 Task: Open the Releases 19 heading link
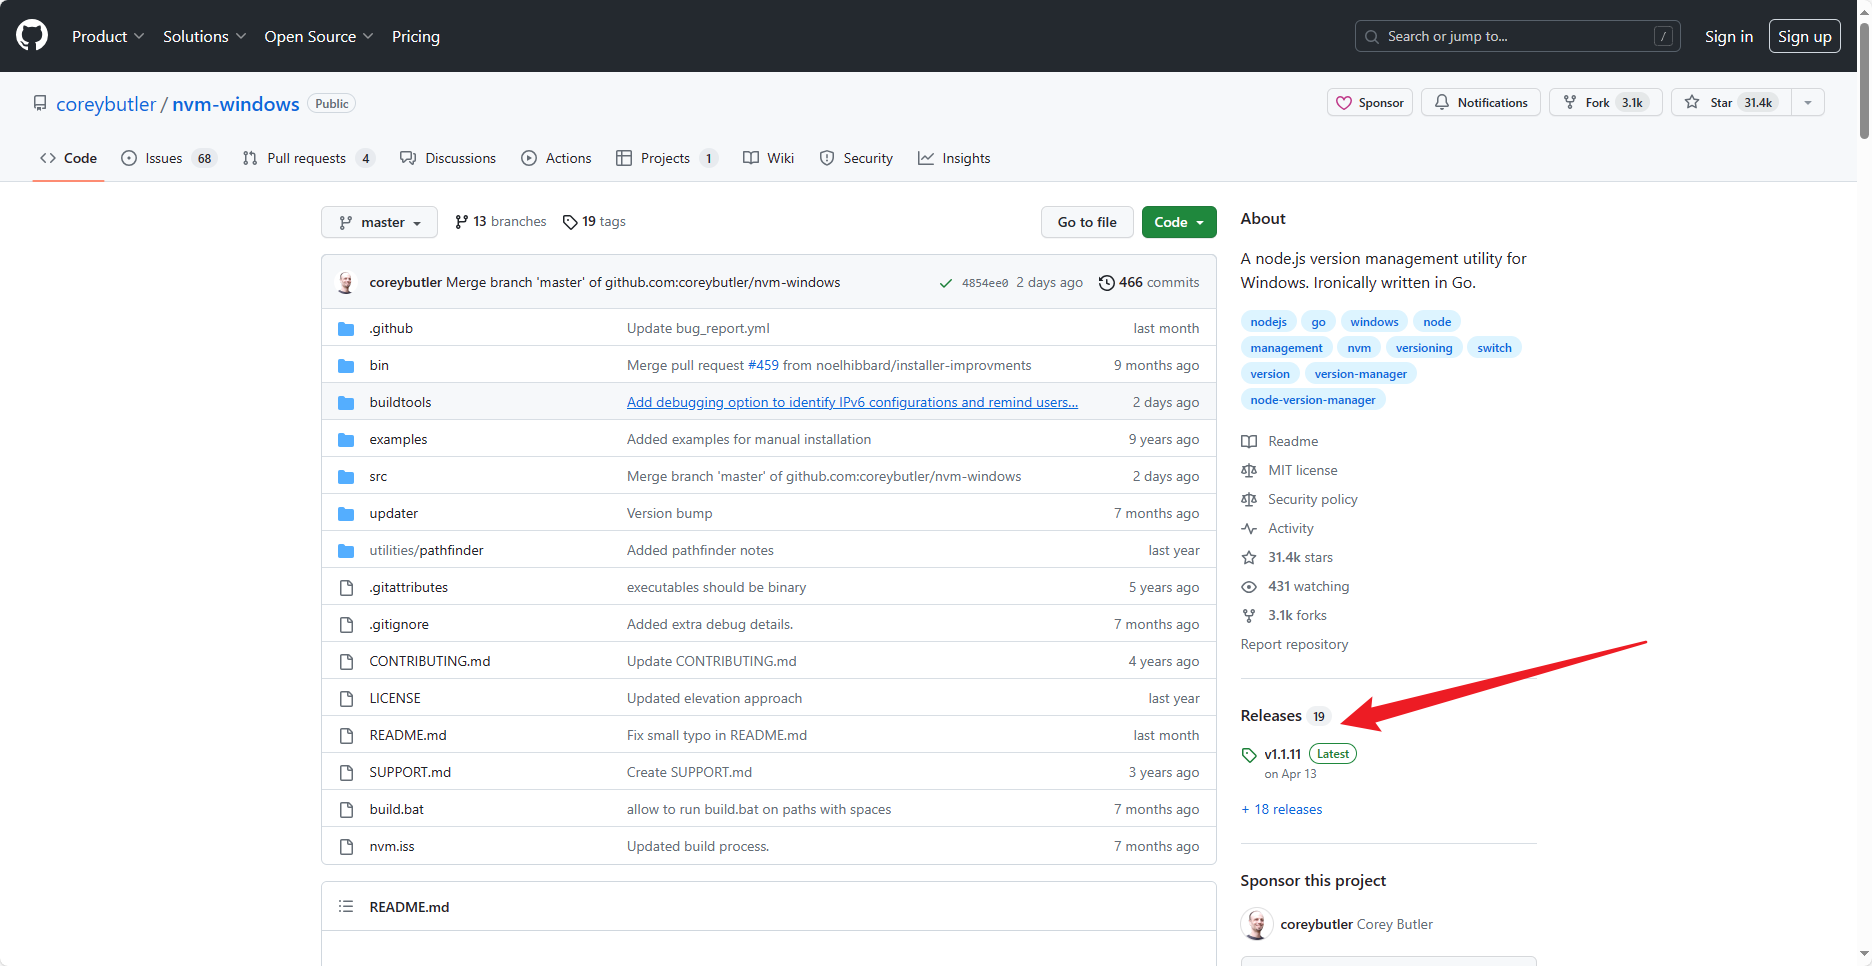[1285, 716]
